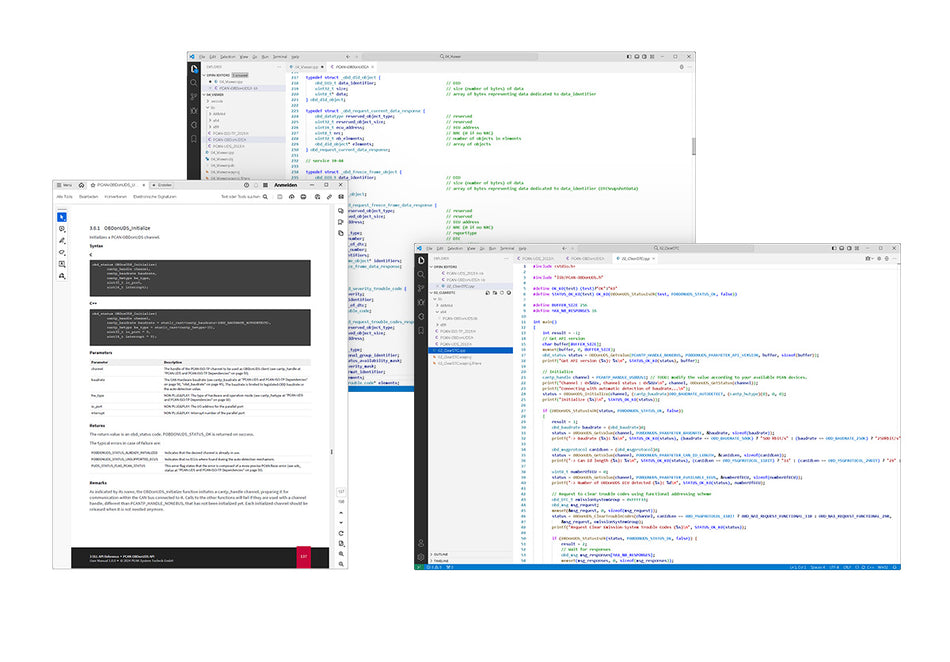Open the Terminal menu in VS Code

click(x=504, y=249)
